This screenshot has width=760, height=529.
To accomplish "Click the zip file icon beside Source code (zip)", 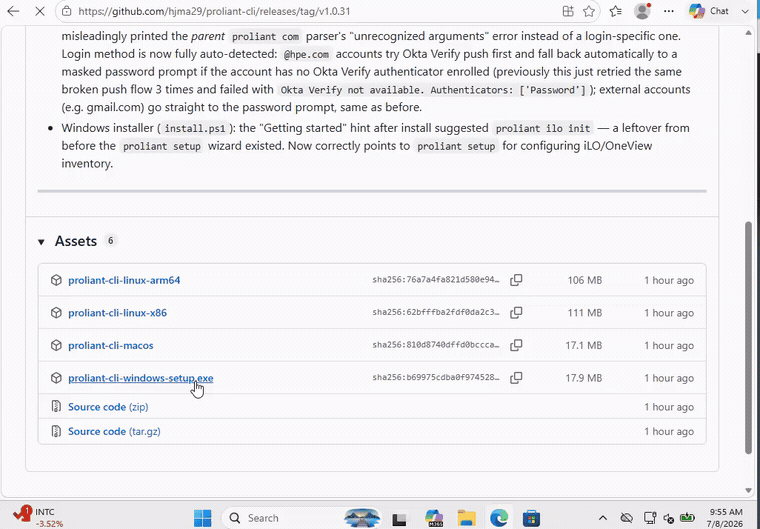I will tap(56, 406).
